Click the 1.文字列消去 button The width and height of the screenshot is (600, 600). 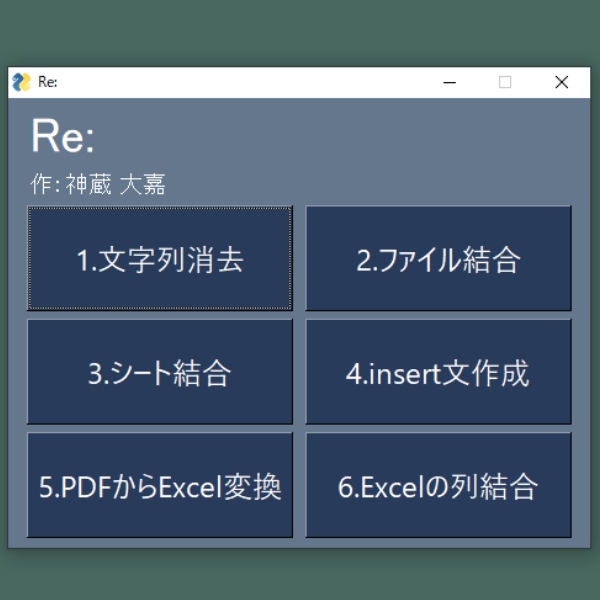(160, 259)
